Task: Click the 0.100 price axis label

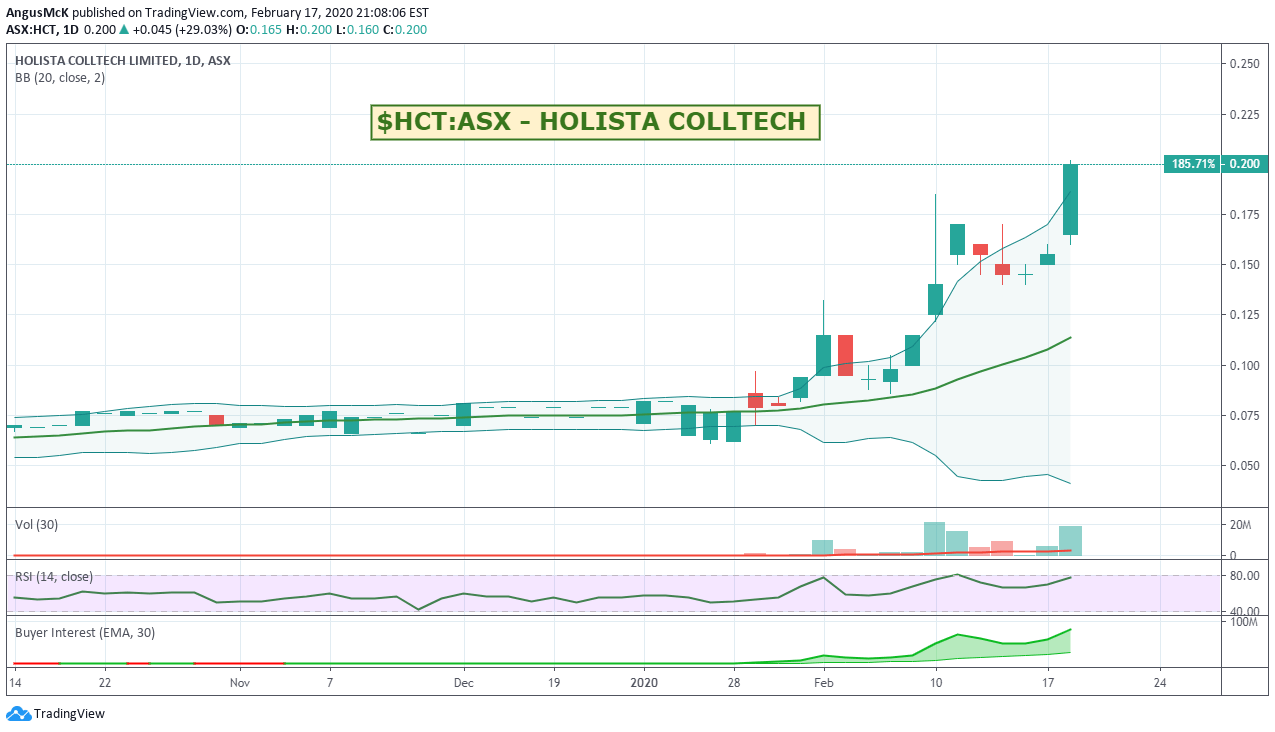Action: (x=1244, y=365)
